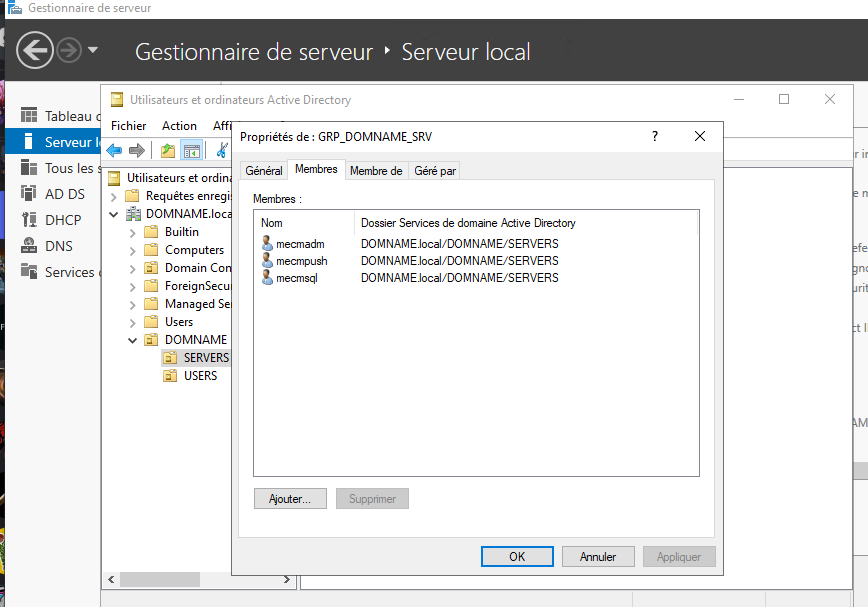Viewport: 868px width, 607px height.
Task: Select the mecmadm member user icon
Action: point(267,244)
